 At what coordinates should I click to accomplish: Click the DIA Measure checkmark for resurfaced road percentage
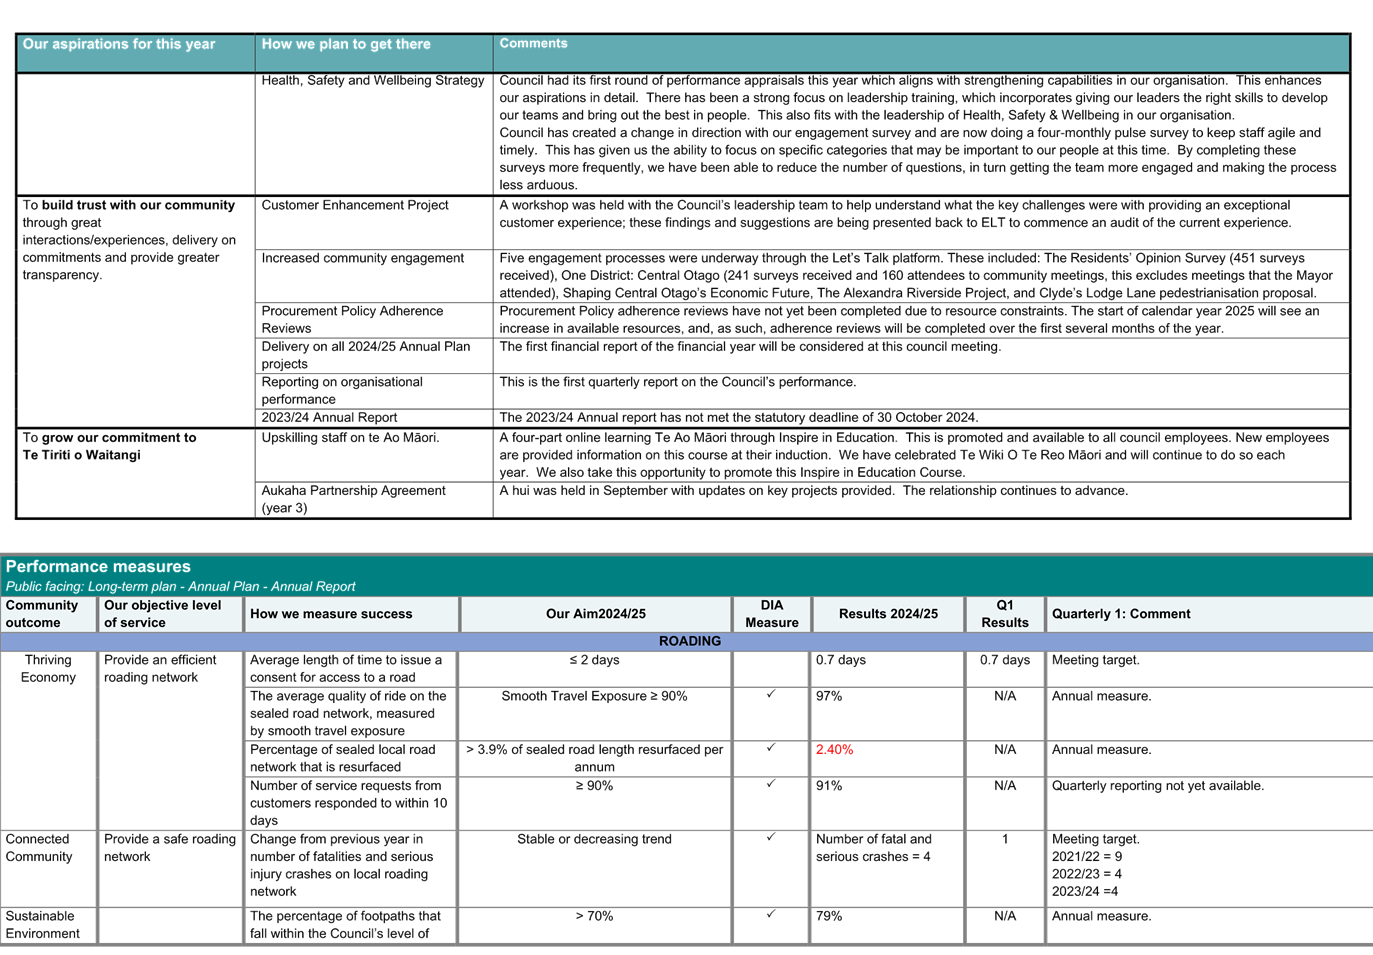(x=769, y=748)
